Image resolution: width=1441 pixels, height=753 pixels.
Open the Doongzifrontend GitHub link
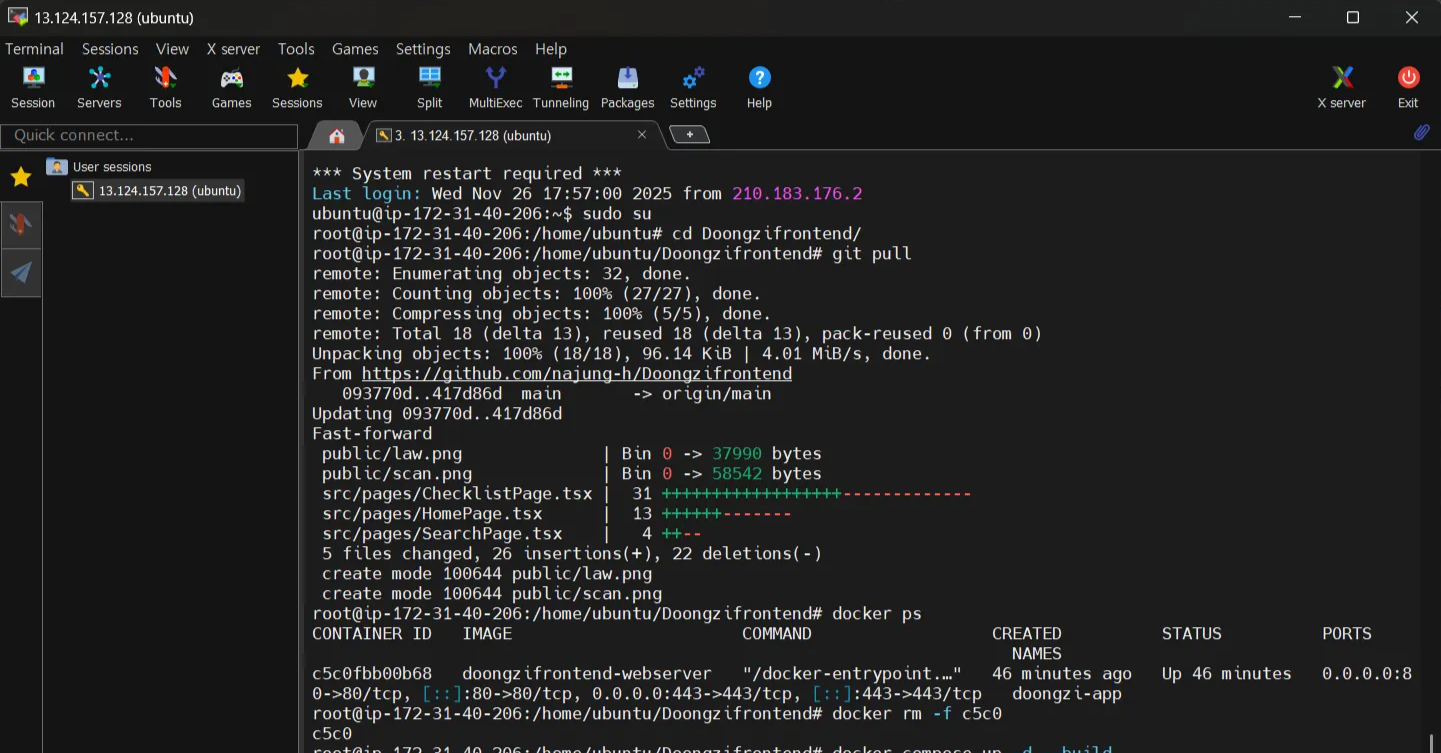tap(576, 373)
